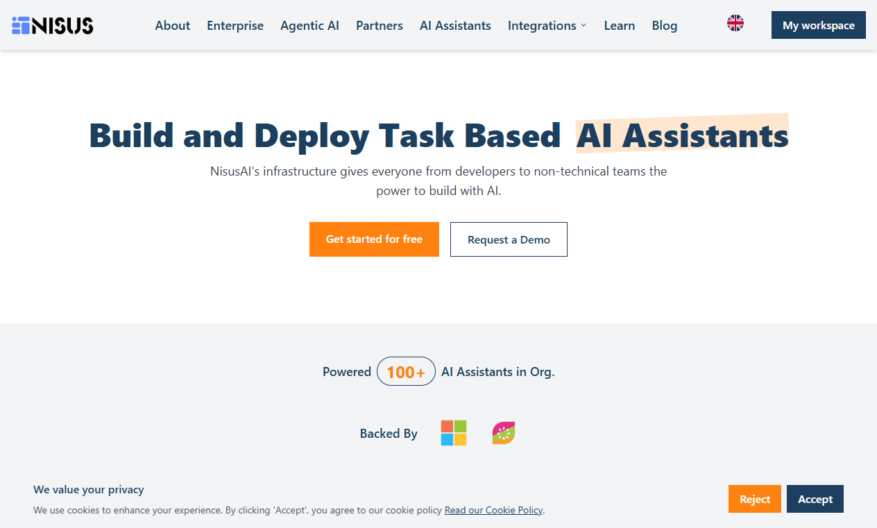Click Get started for free
This screenshot has width=877, height=528.
coord(374,239)
